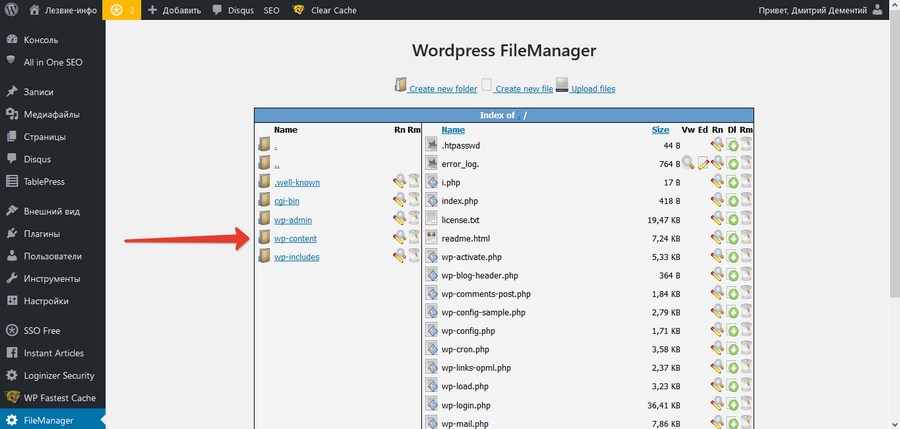The height and width of the screenshot is (429, 900).
Task: Click Create new folder link
Action: 443,89
